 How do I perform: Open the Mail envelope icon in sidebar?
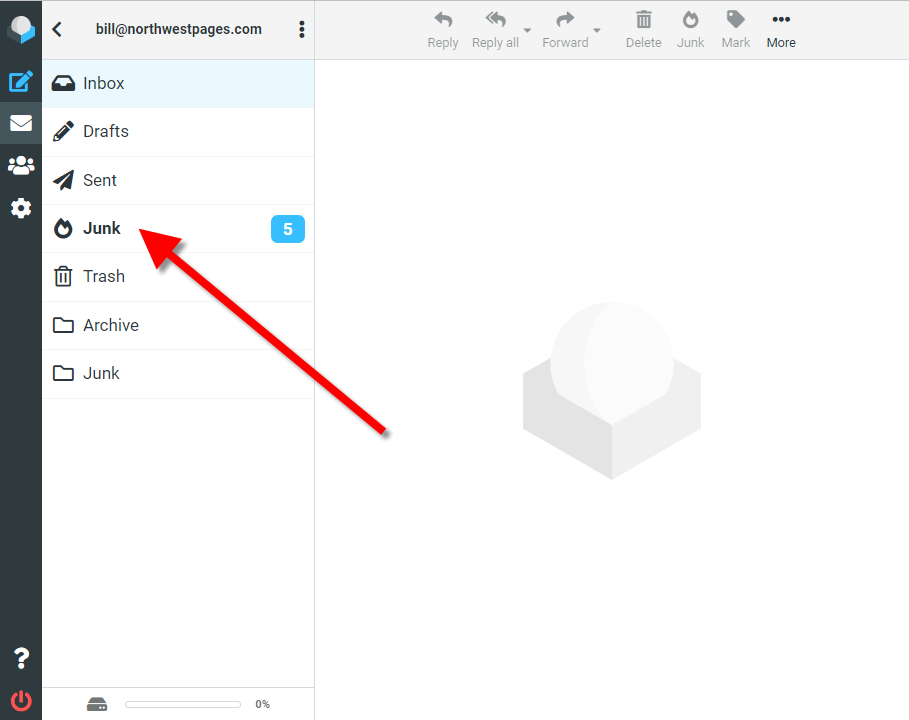[x=21, y=123]
